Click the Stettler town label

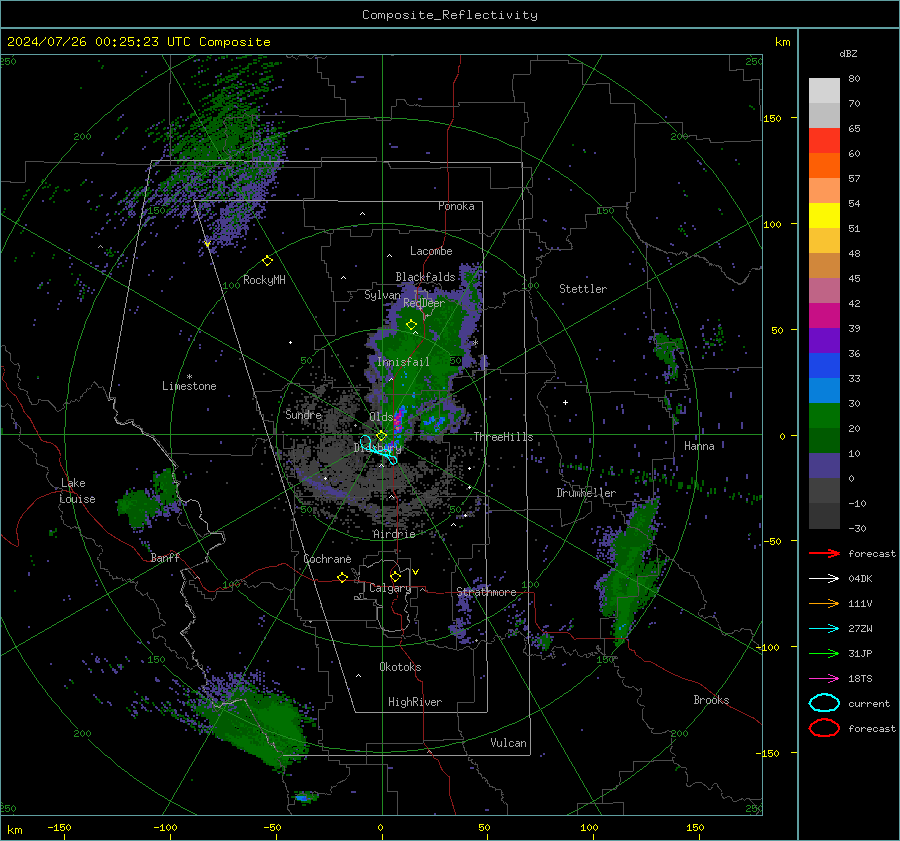tap(583, 289)
